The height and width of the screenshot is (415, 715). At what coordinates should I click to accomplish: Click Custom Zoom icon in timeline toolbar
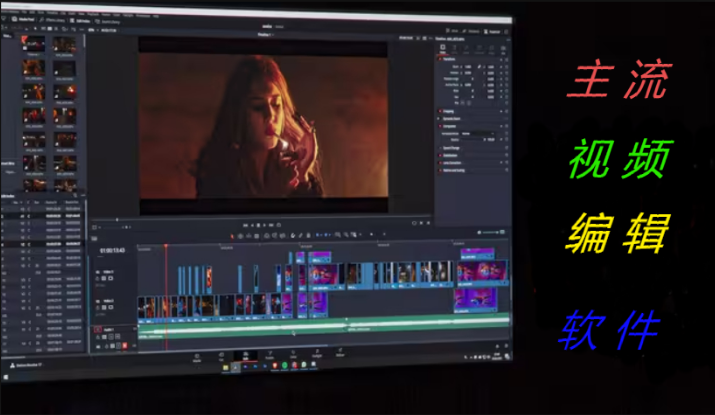pyautogui.click(x=354, y=235)
